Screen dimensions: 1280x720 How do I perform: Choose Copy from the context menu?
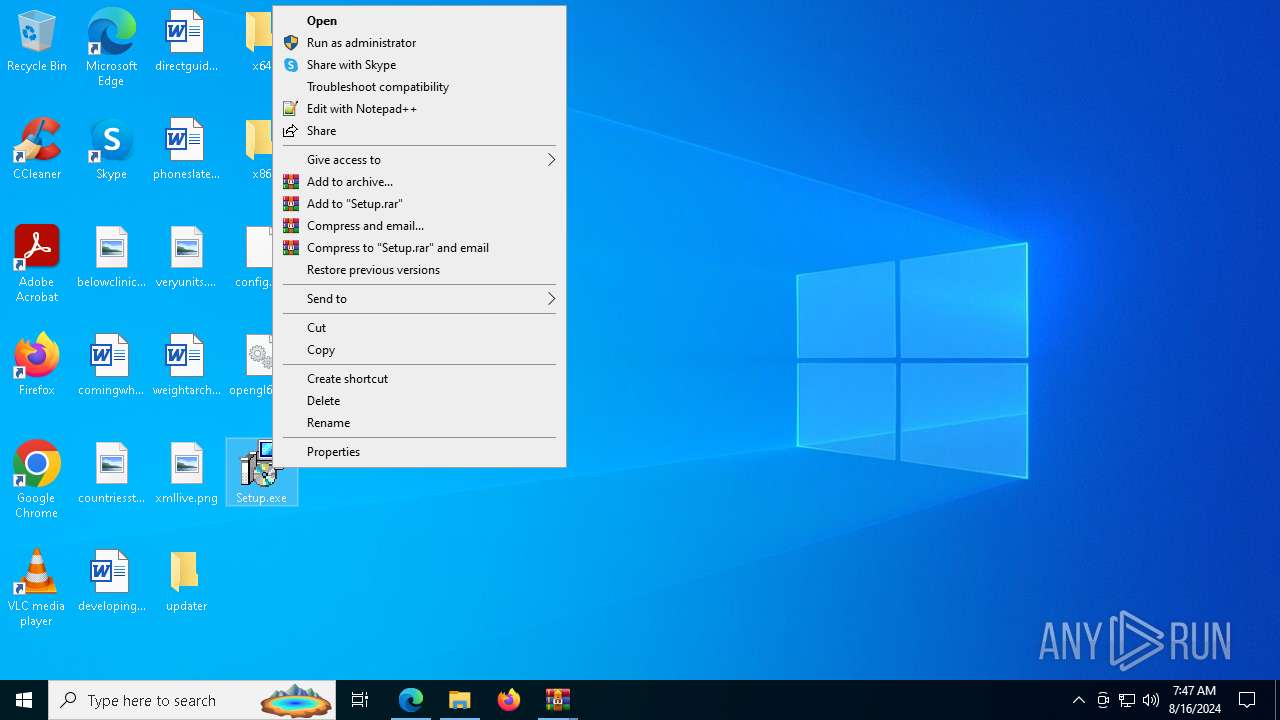(420, 350)
